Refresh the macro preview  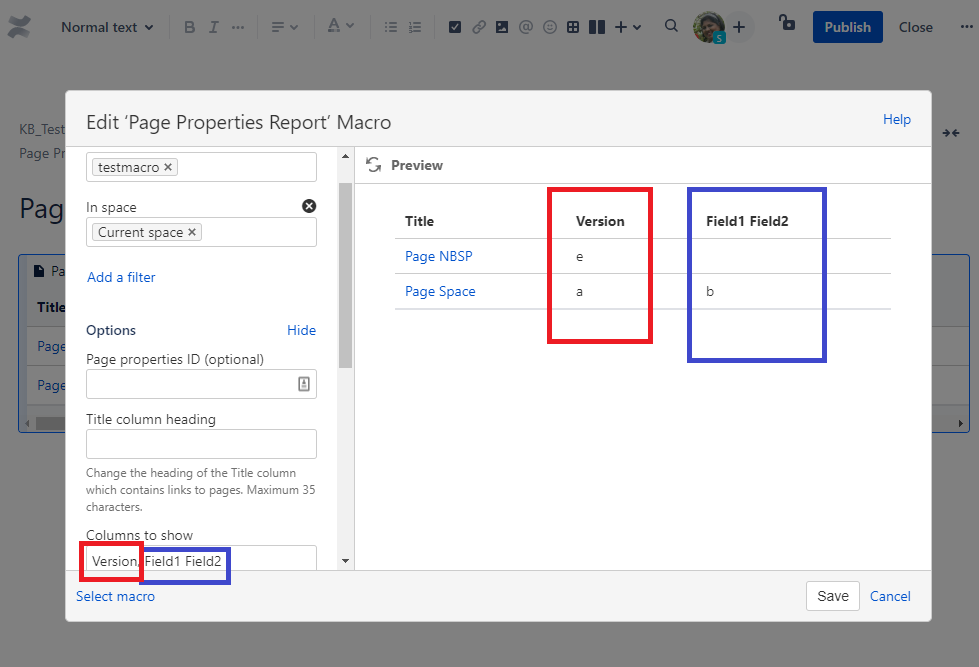click(x=373, y=165)
